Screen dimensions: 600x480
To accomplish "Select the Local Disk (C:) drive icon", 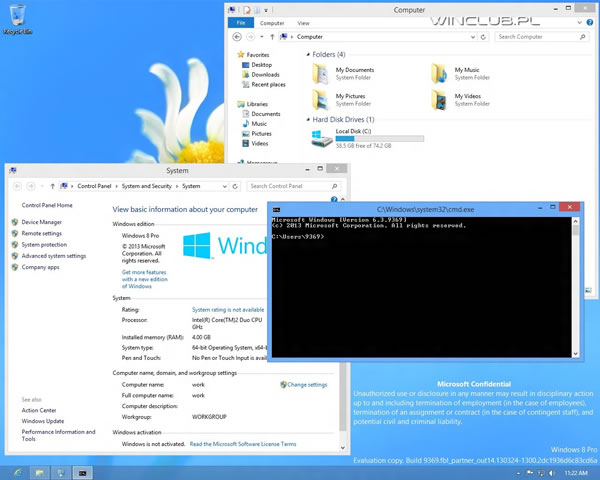I will tap(321, 138).
